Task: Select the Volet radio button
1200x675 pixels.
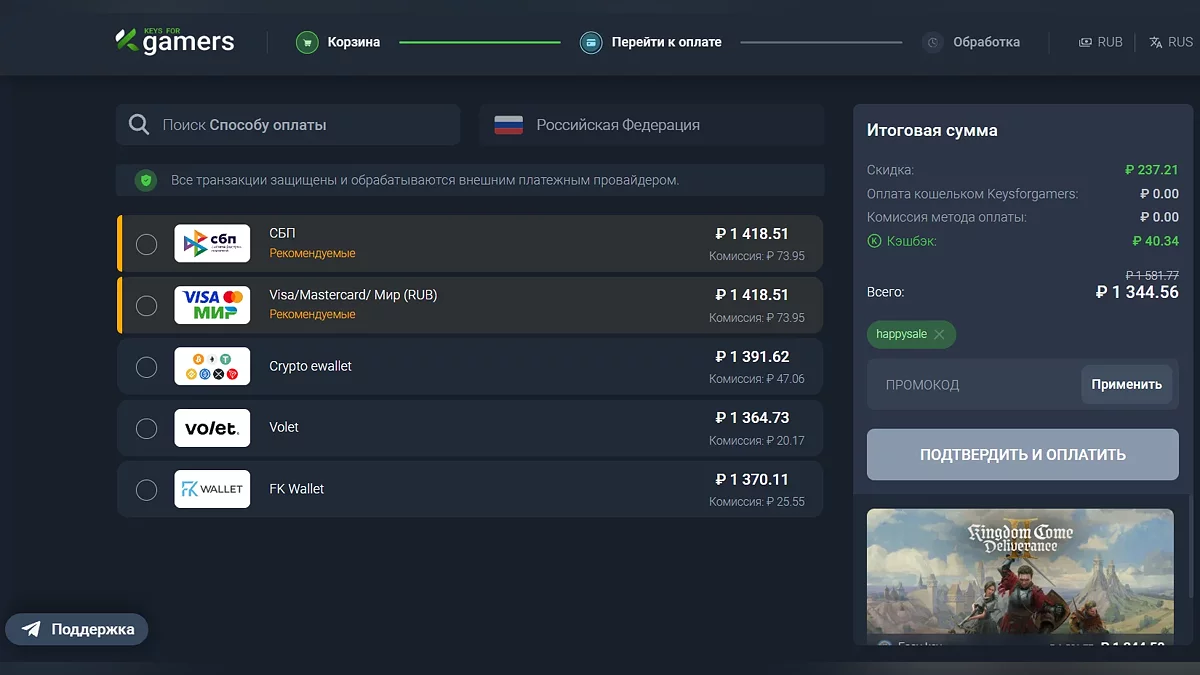Action: tap(146, 428)
